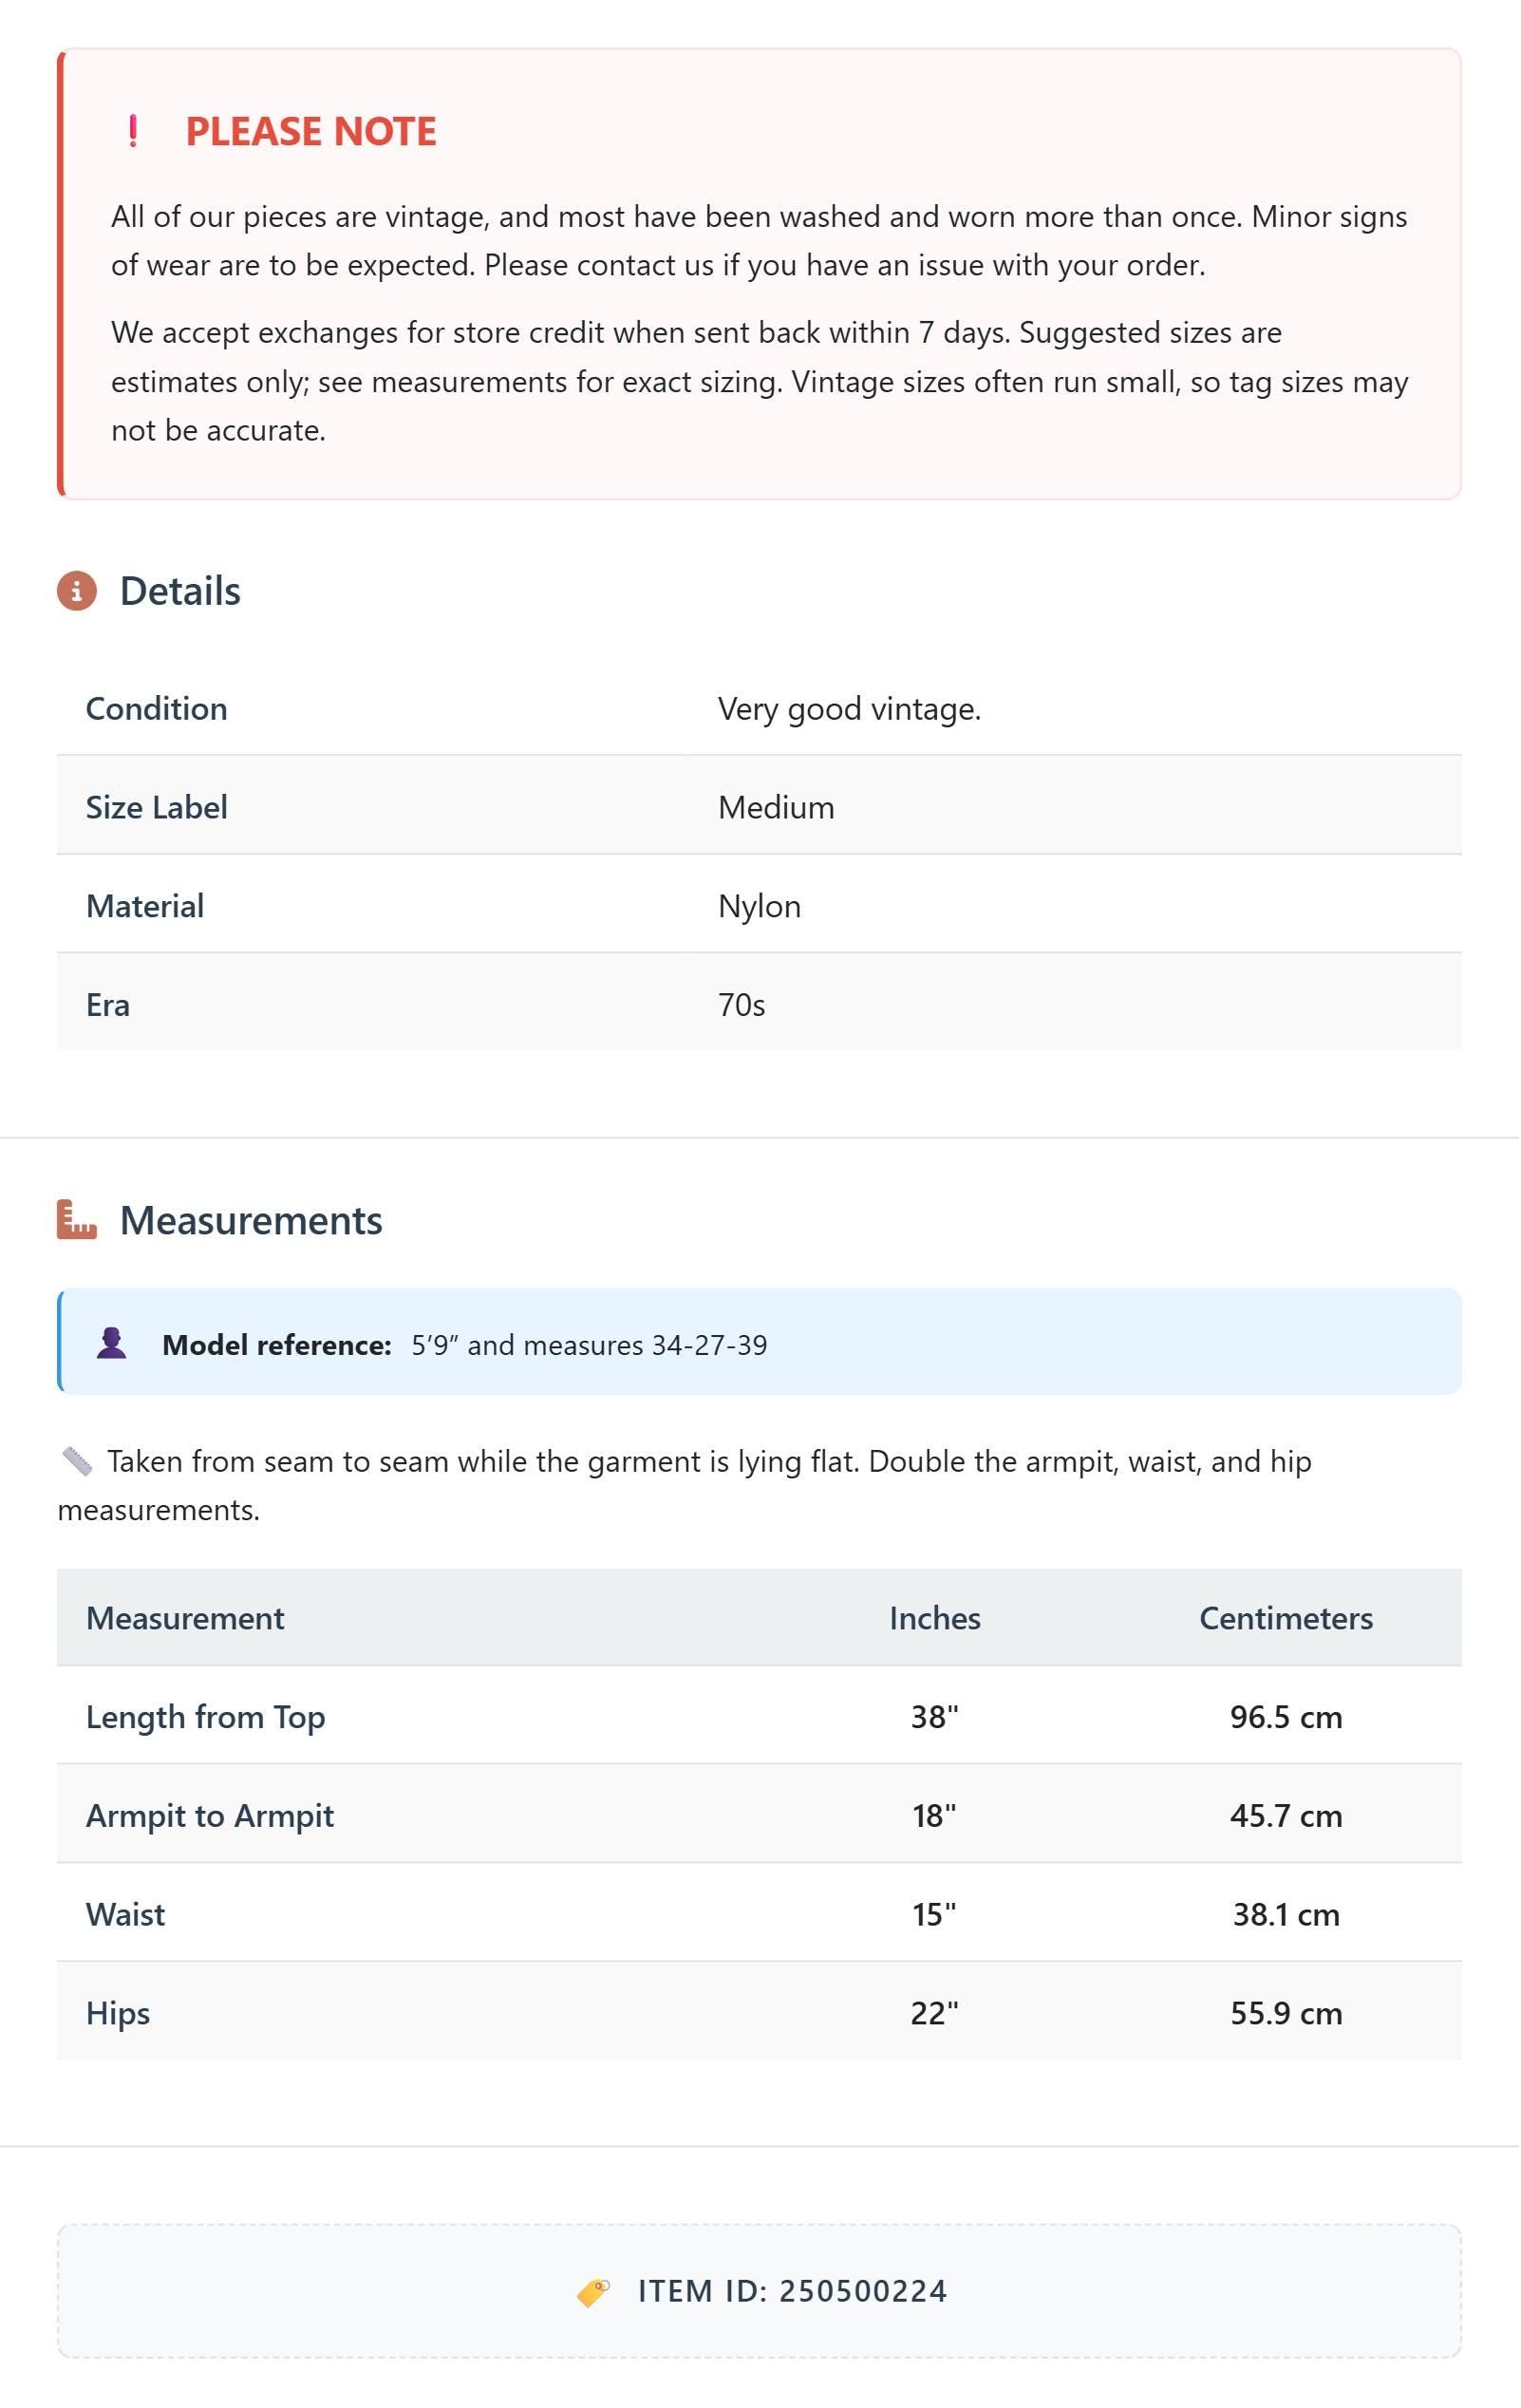This screenshot has height=2408, width=1521.
Task: Click the Waist 38.1 cm value
Action: (1286, 1914)
